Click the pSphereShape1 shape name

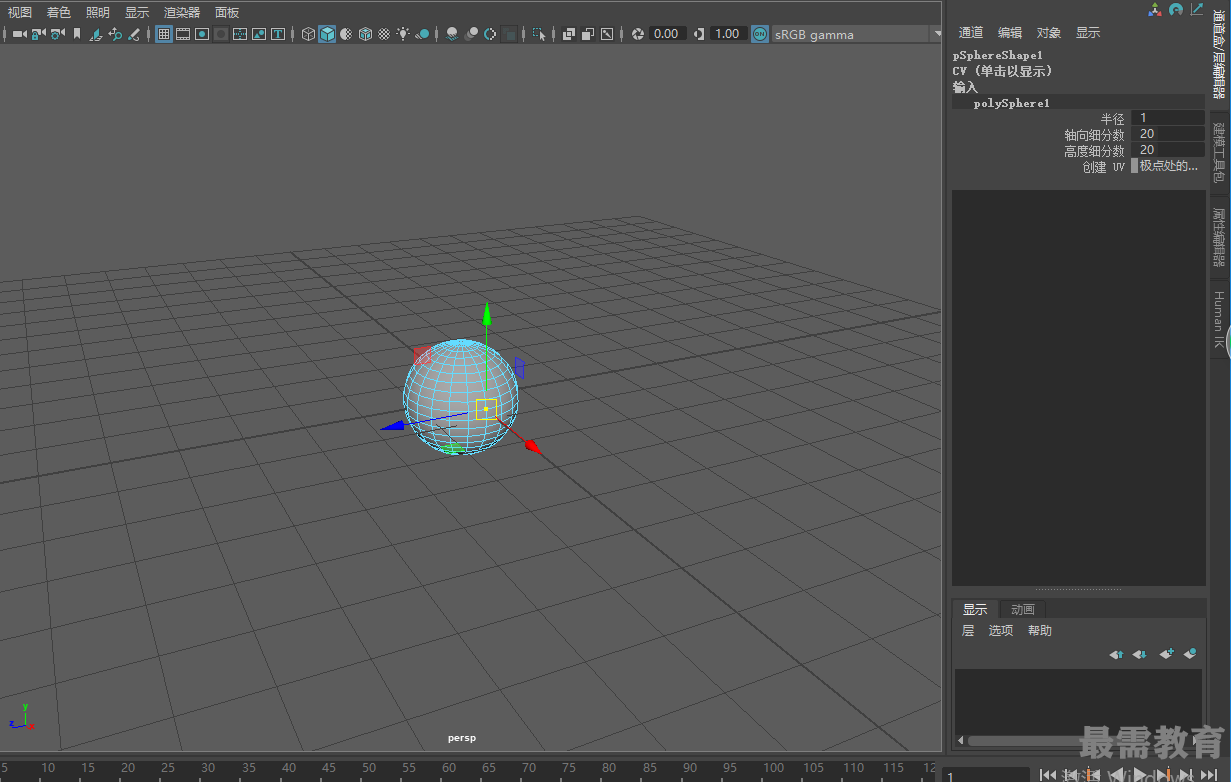pos(998,56)
